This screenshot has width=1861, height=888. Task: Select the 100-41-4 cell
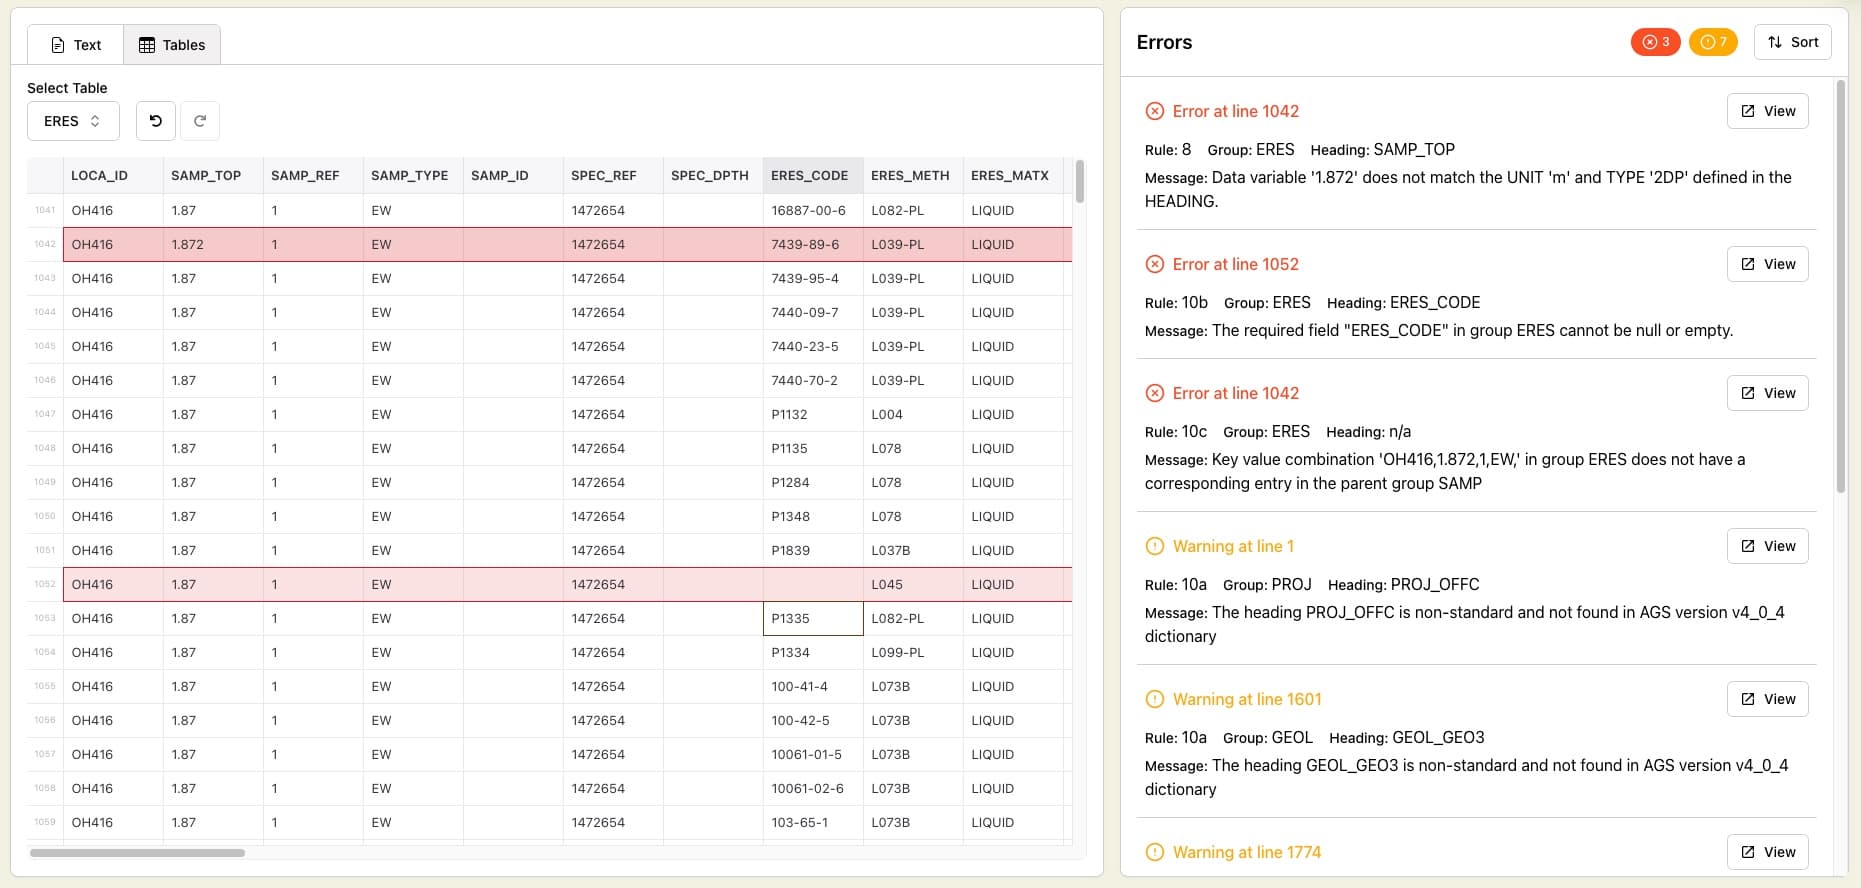813,686
